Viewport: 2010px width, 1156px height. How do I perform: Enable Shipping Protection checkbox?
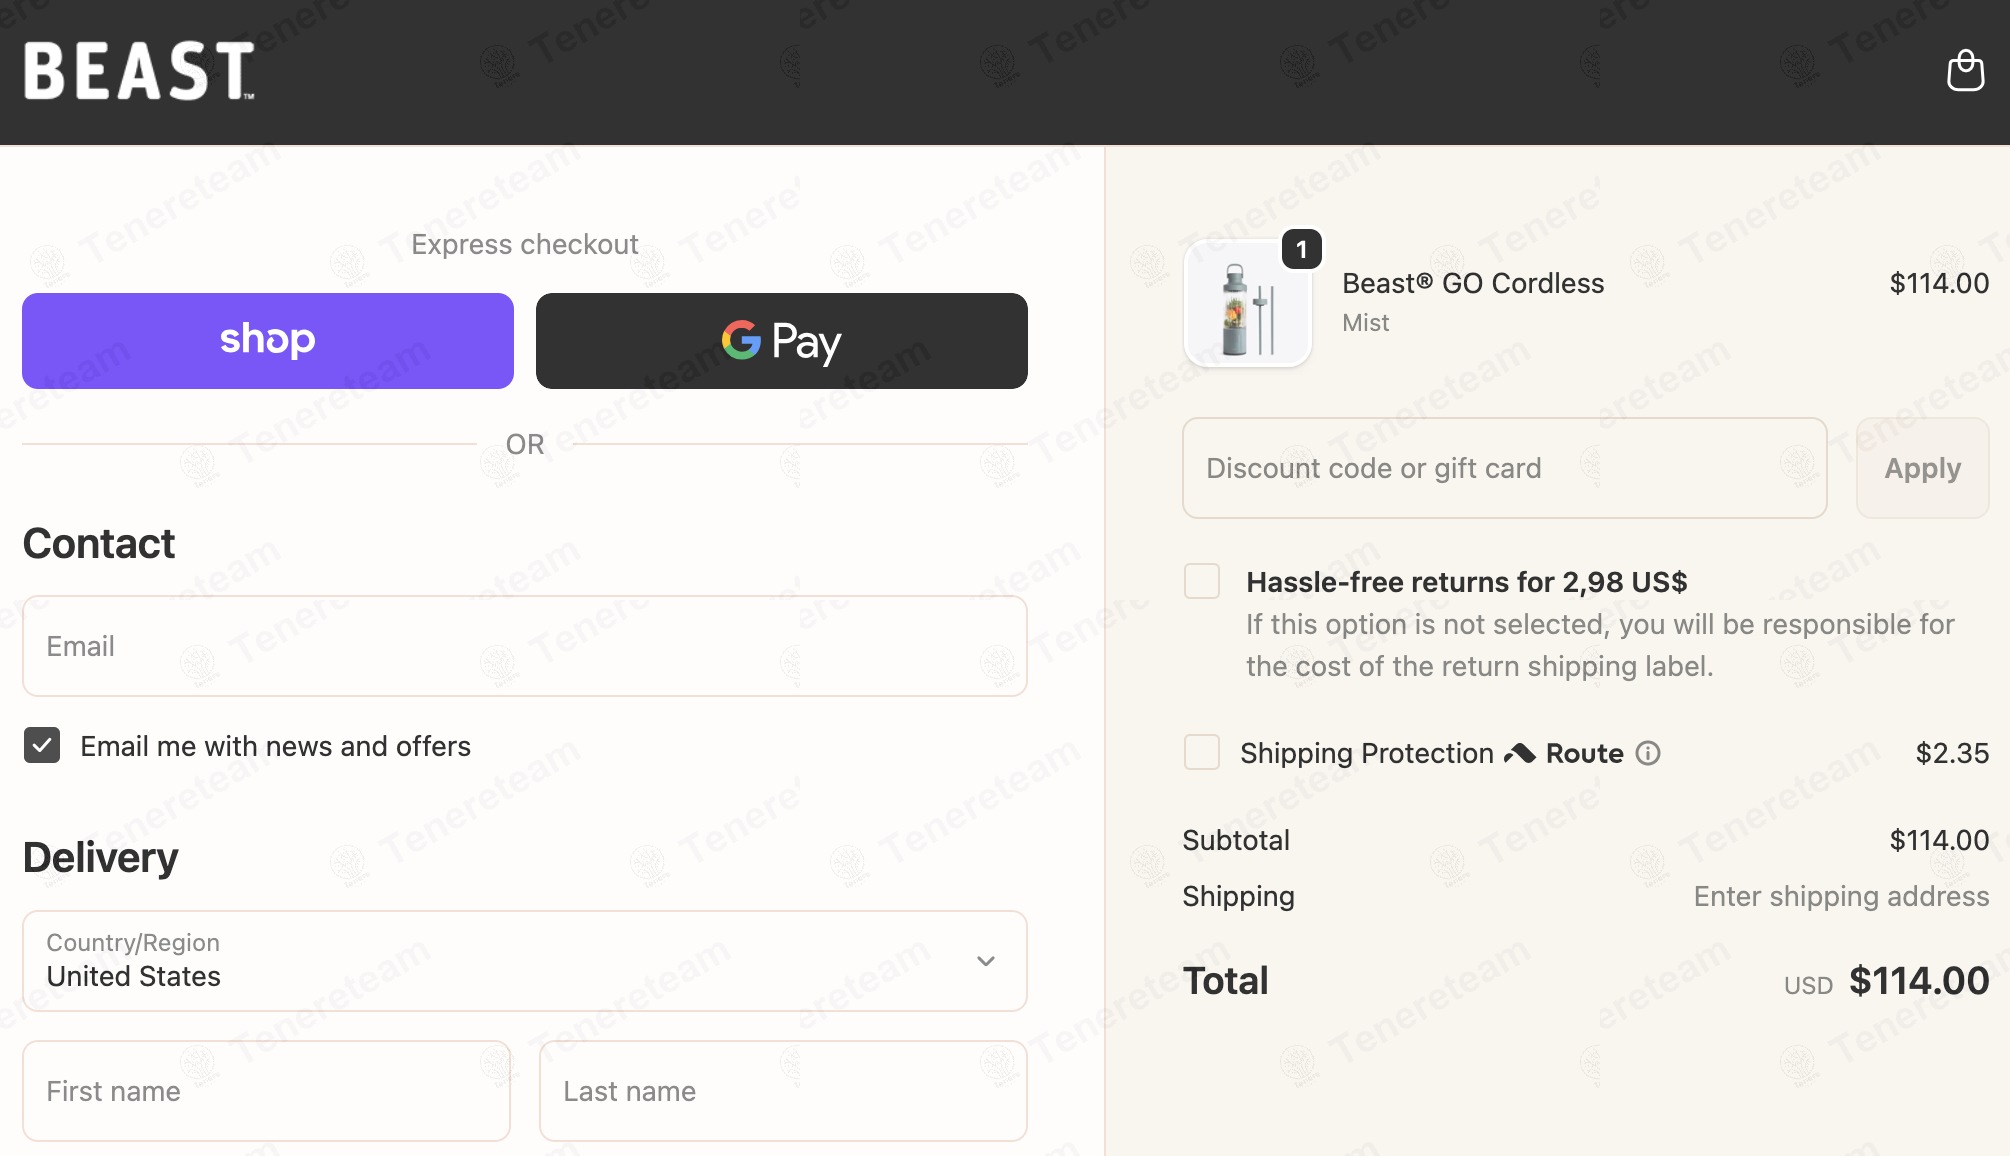tap(1202, 752)
